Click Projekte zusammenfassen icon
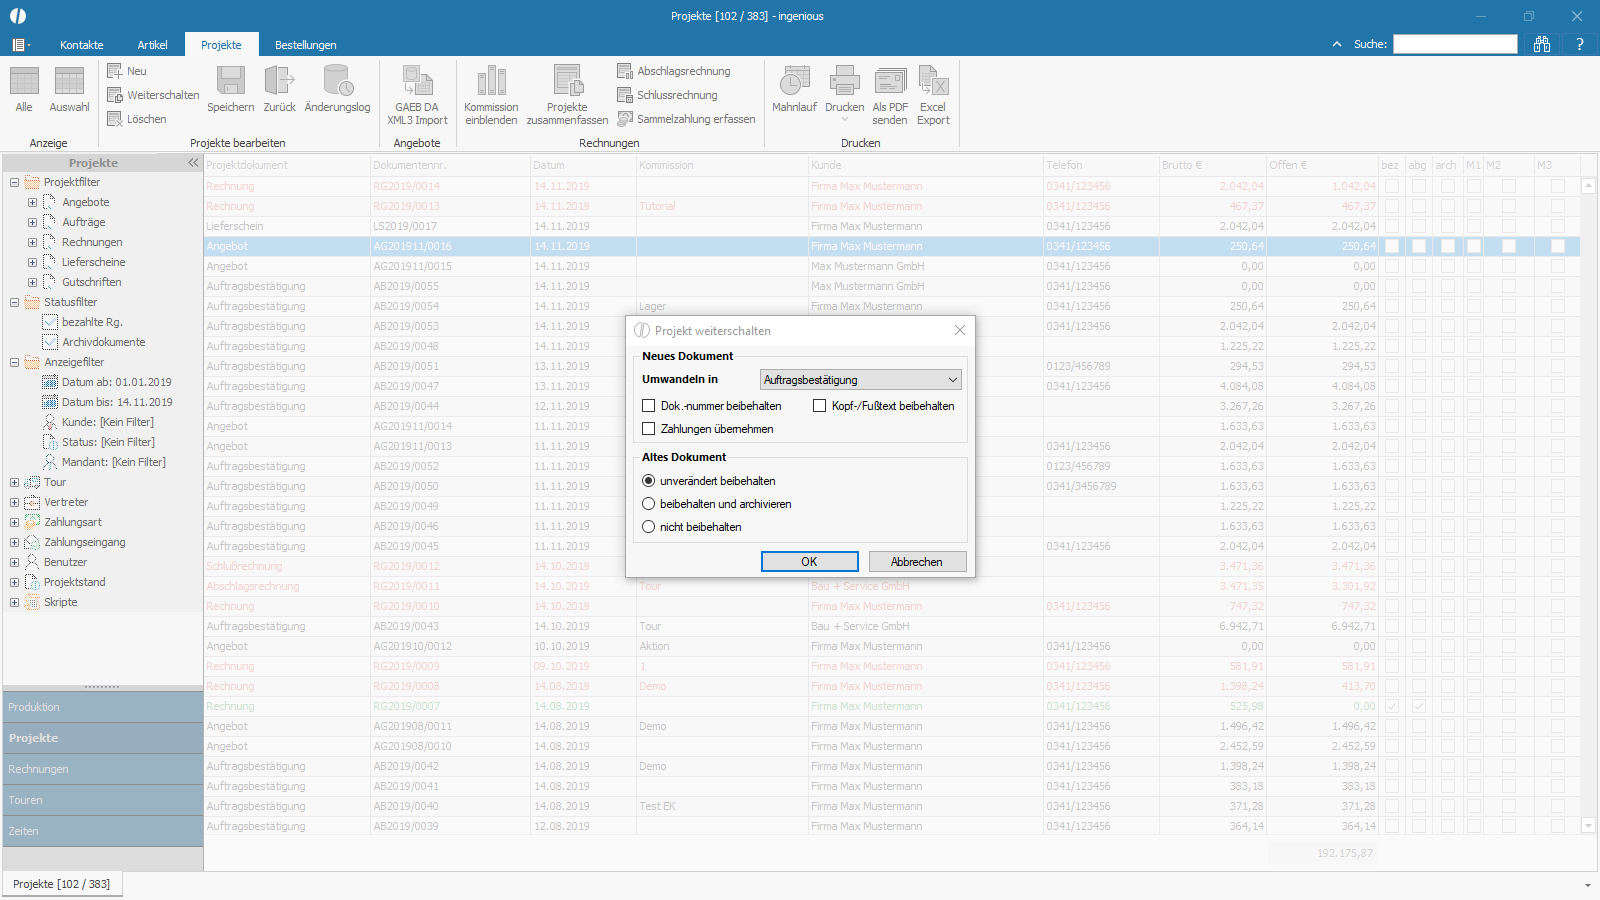The image size is (1600, 900). click(567, 81)
